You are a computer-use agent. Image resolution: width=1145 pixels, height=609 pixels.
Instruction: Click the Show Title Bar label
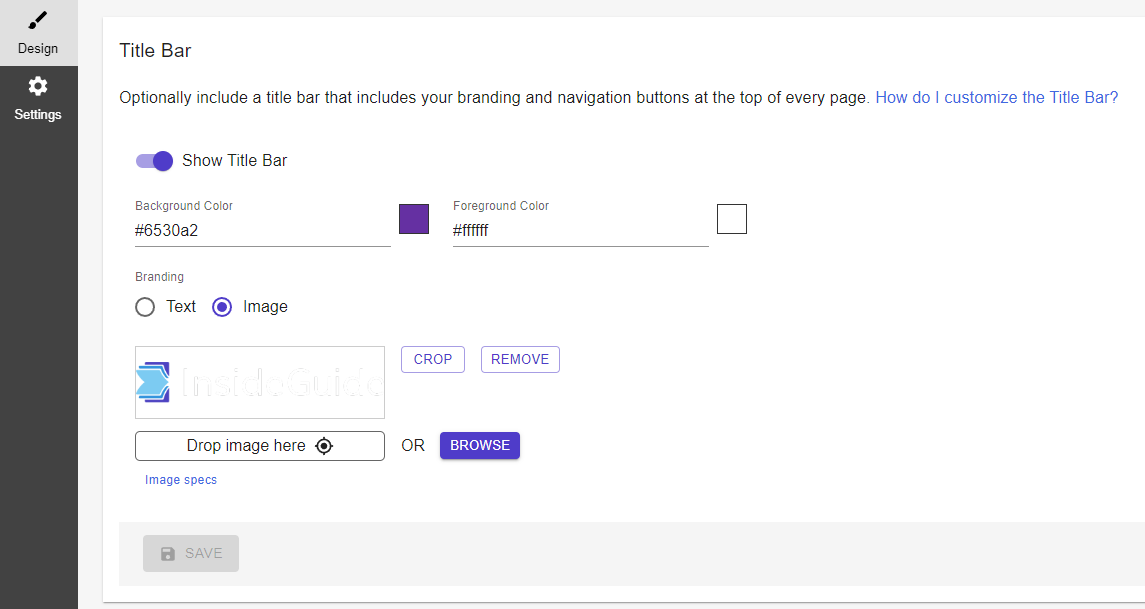(x=234, y=161)
